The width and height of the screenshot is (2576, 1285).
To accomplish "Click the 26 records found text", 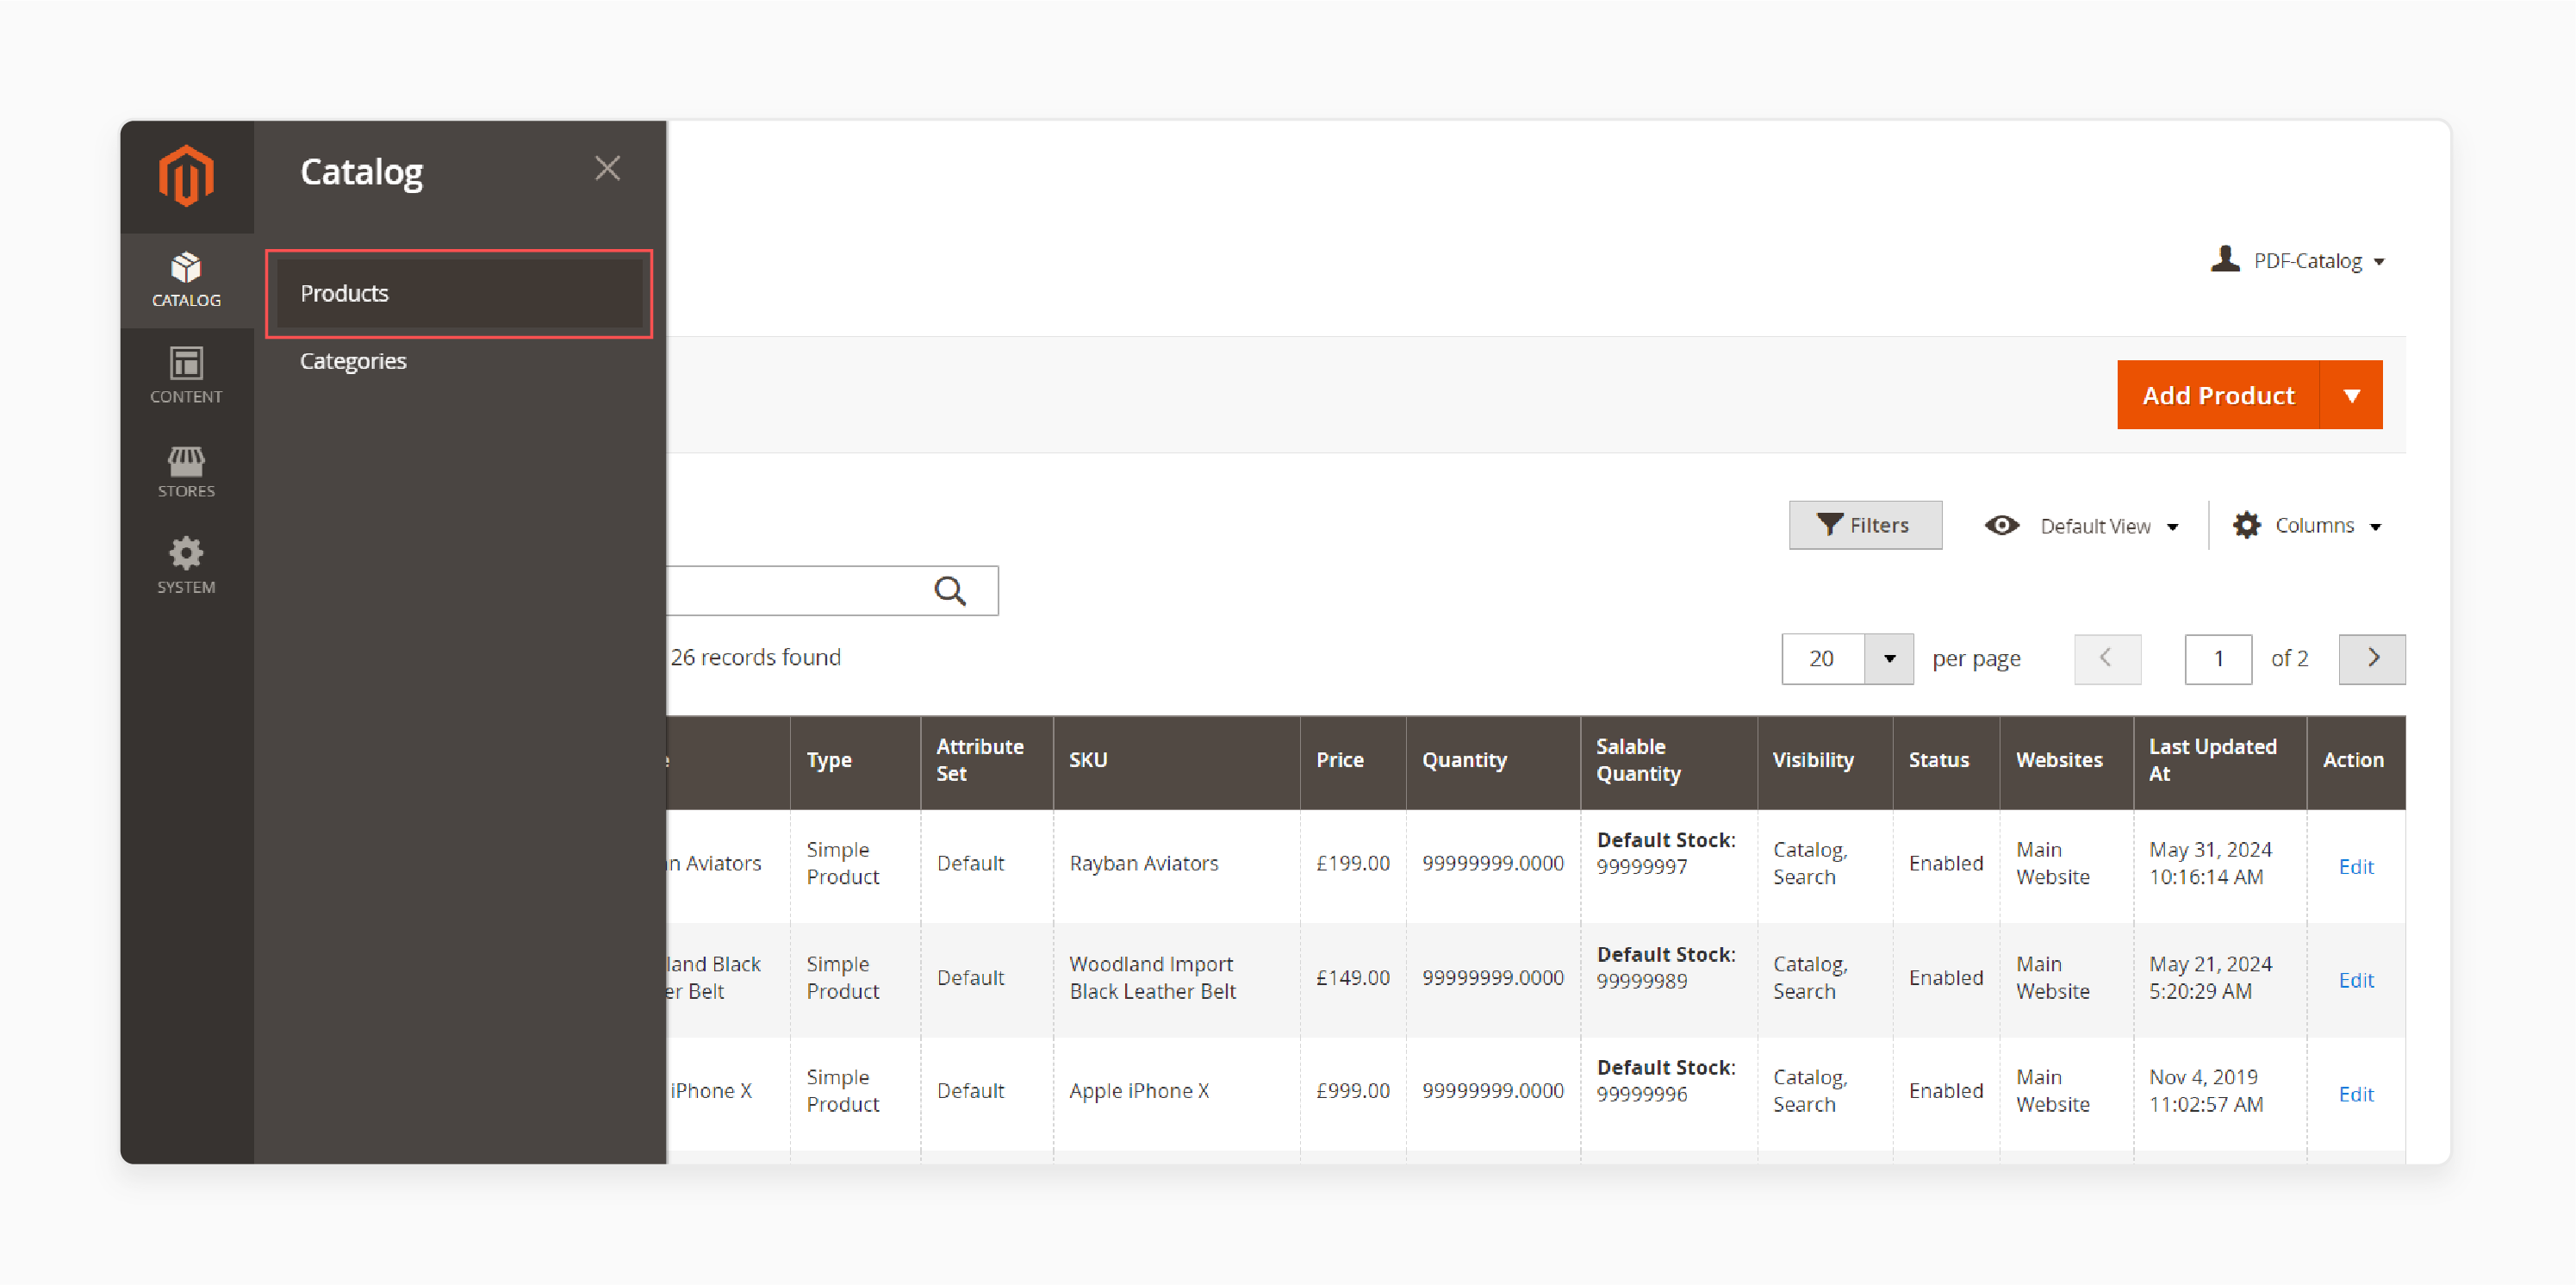I will (755, 658).
